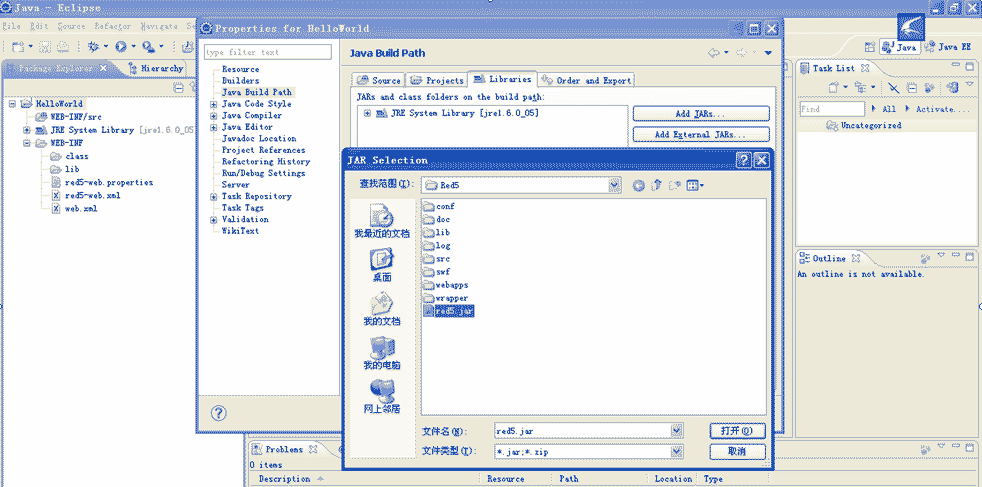Image resolution: width=982 pixels, height=487 pixels.
Task: Click the type filter text field
Action: 268,53
